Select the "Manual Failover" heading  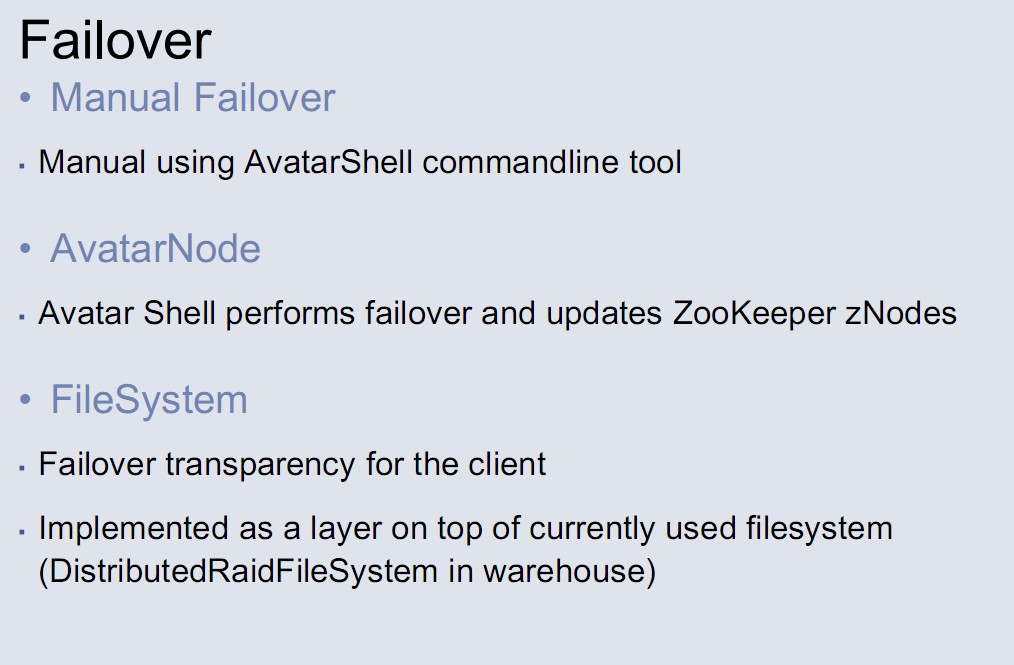[192, 98]
